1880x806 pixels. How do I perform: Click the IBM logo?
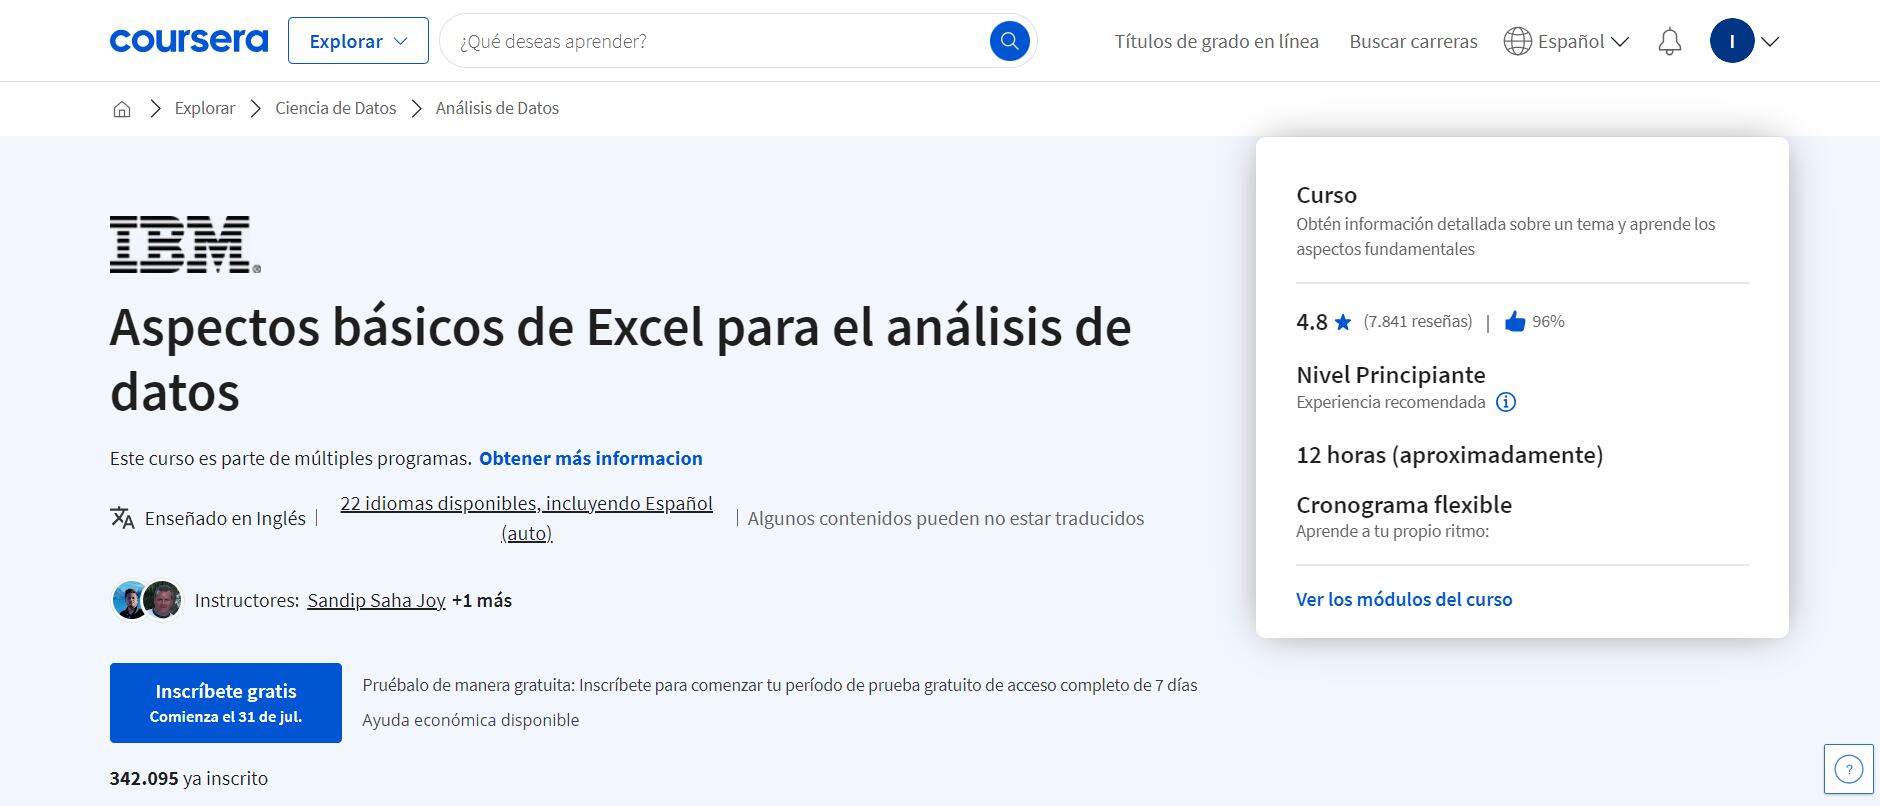coord(185,244)
